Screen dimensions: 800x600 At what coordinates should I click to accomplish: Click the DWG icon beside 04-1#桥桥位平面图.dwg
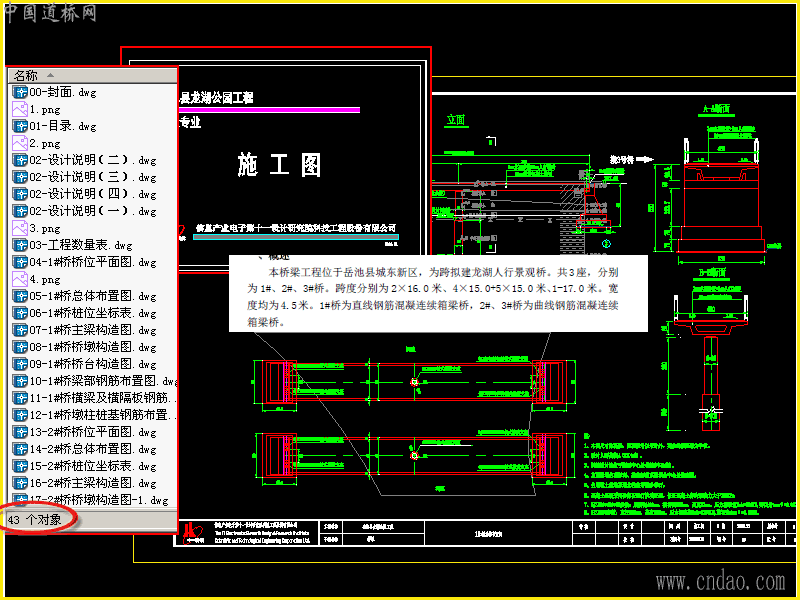click(x=20, y=262)
